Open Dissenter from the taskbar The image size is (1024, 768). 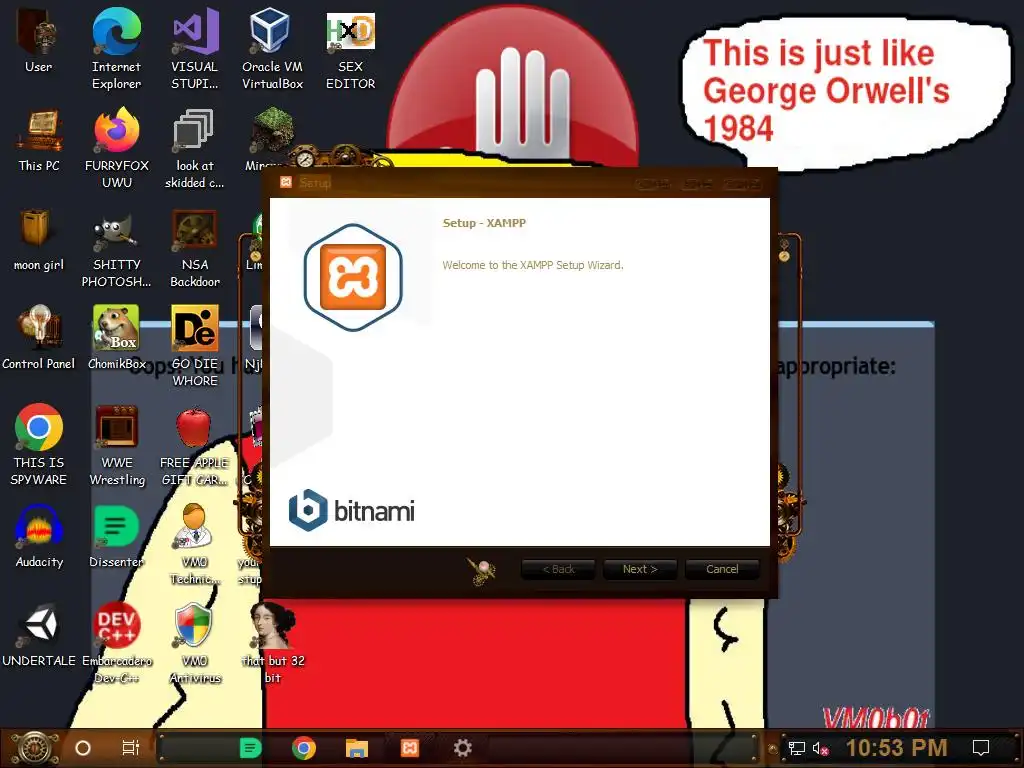pos(250,748)
